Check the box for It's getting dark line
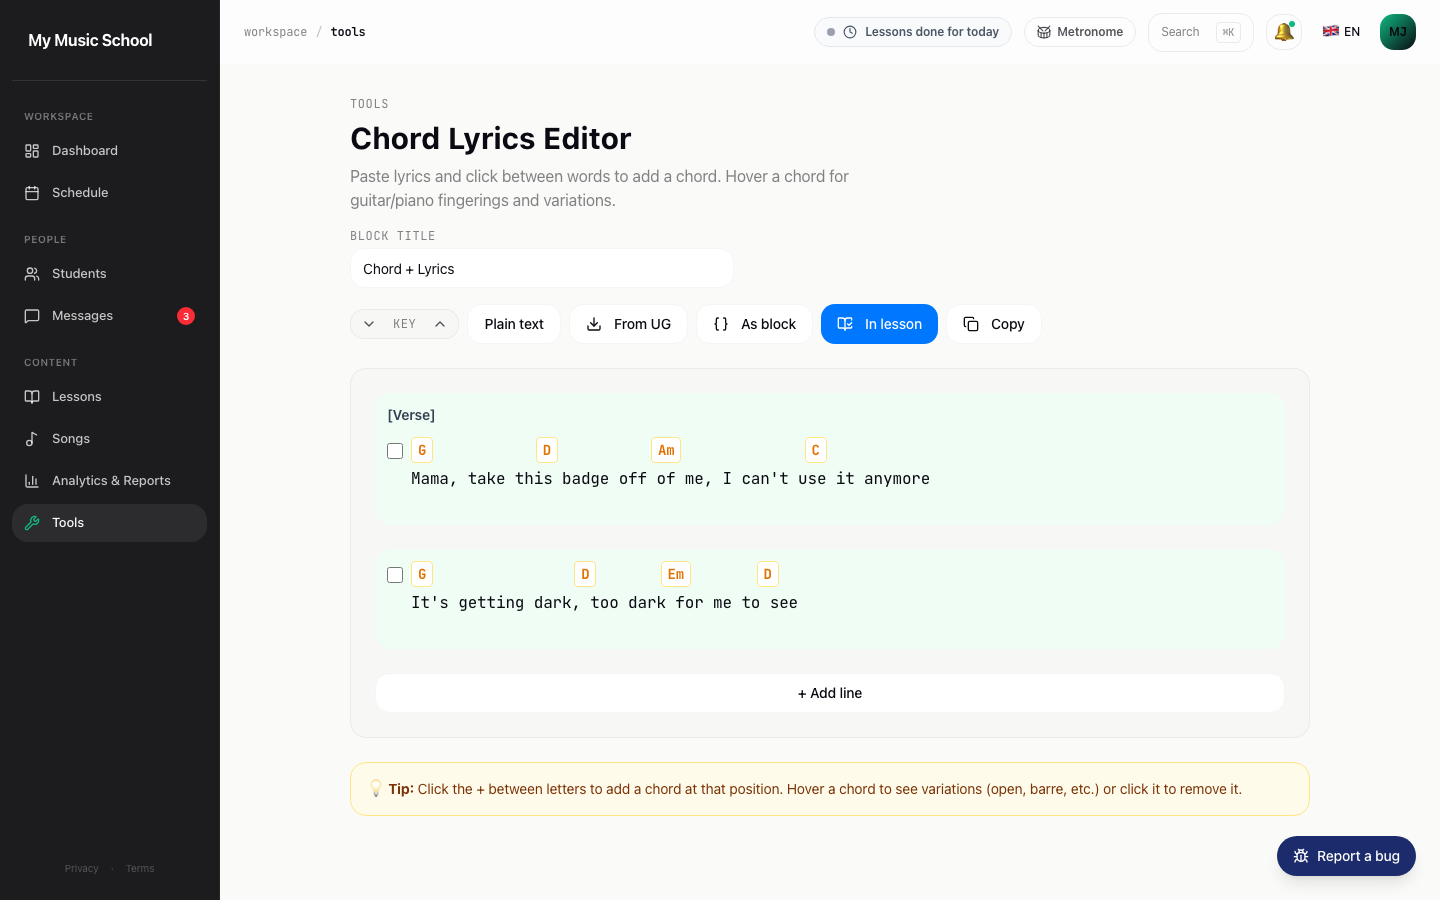 pos(395,575)
